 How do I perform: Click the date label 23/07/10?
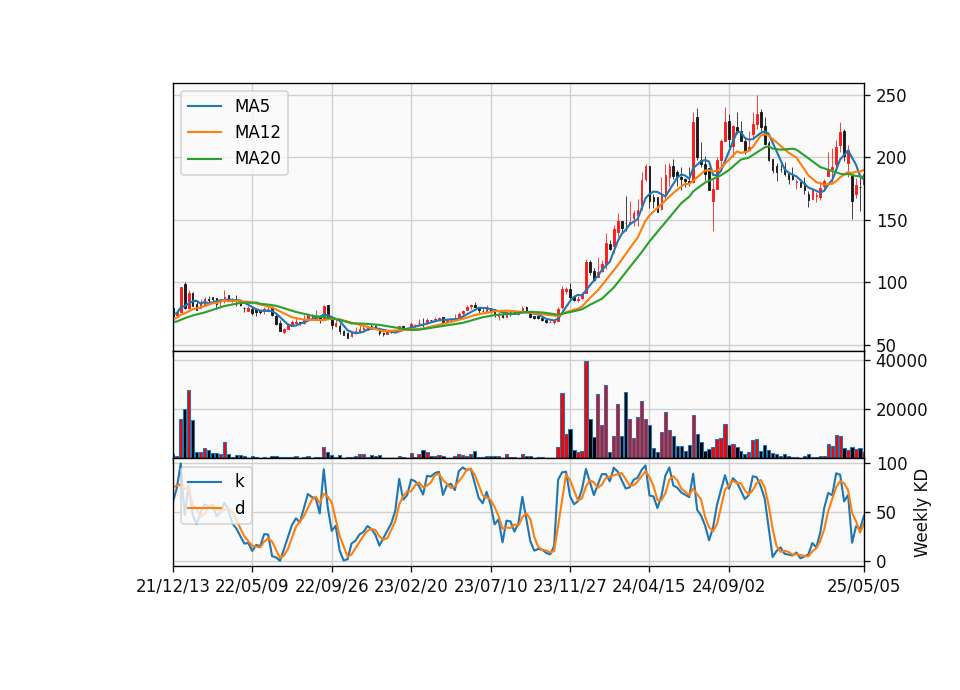490,586
